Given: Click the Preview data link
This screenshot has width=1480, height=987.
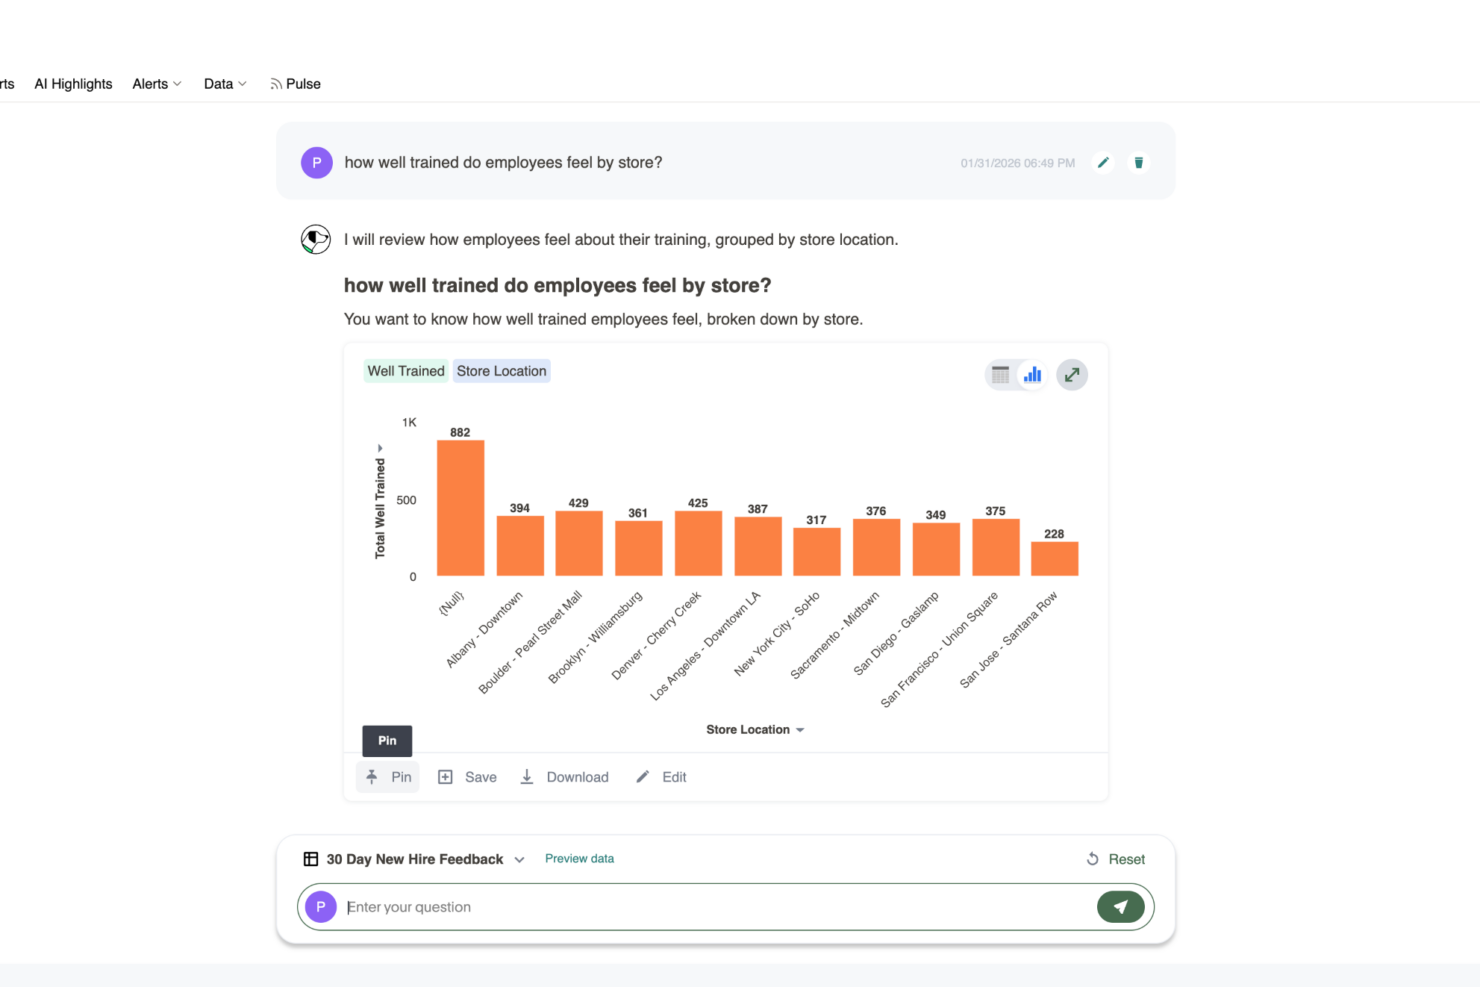Looking at the screenshot, I should (579, 859).
